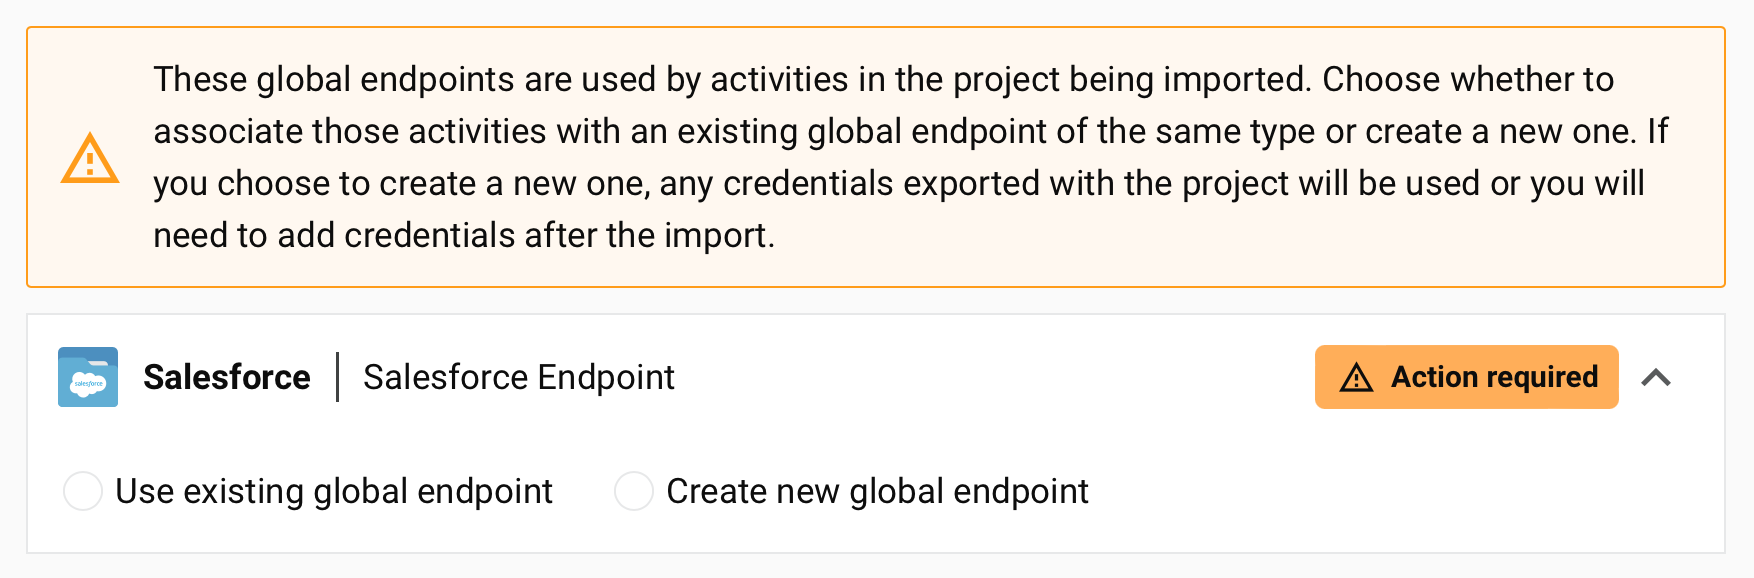Click the Salesforce folder icon

(x=88, y=377)
